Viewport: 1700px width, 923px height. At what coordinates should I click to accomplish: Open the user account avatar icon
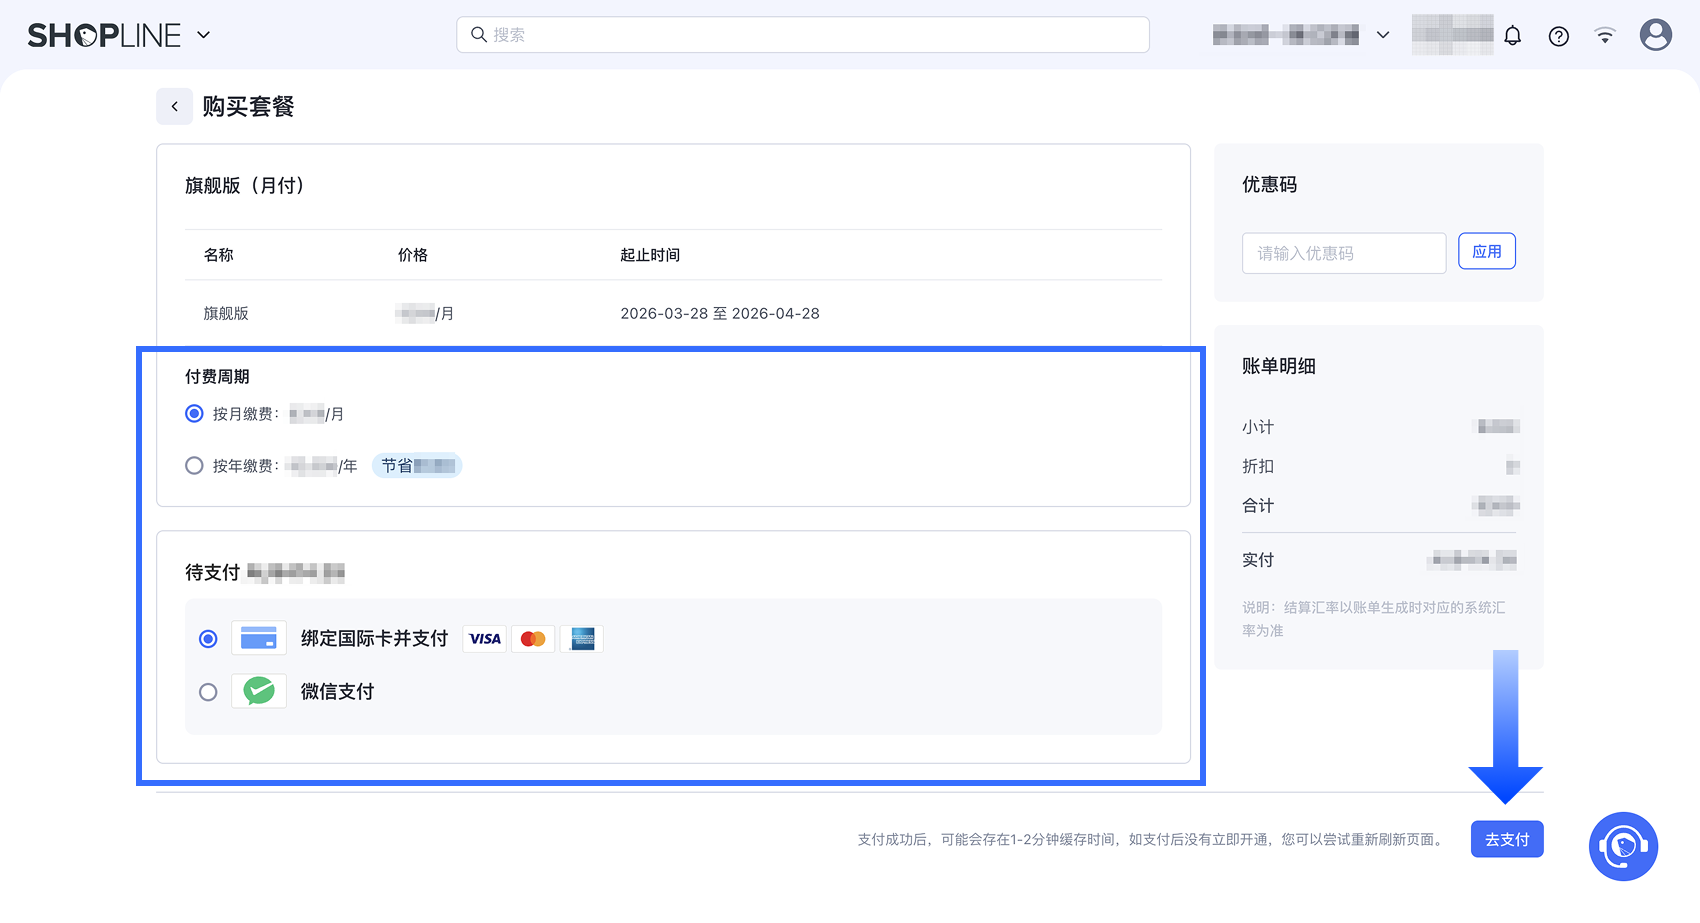tap(1655, 35)
